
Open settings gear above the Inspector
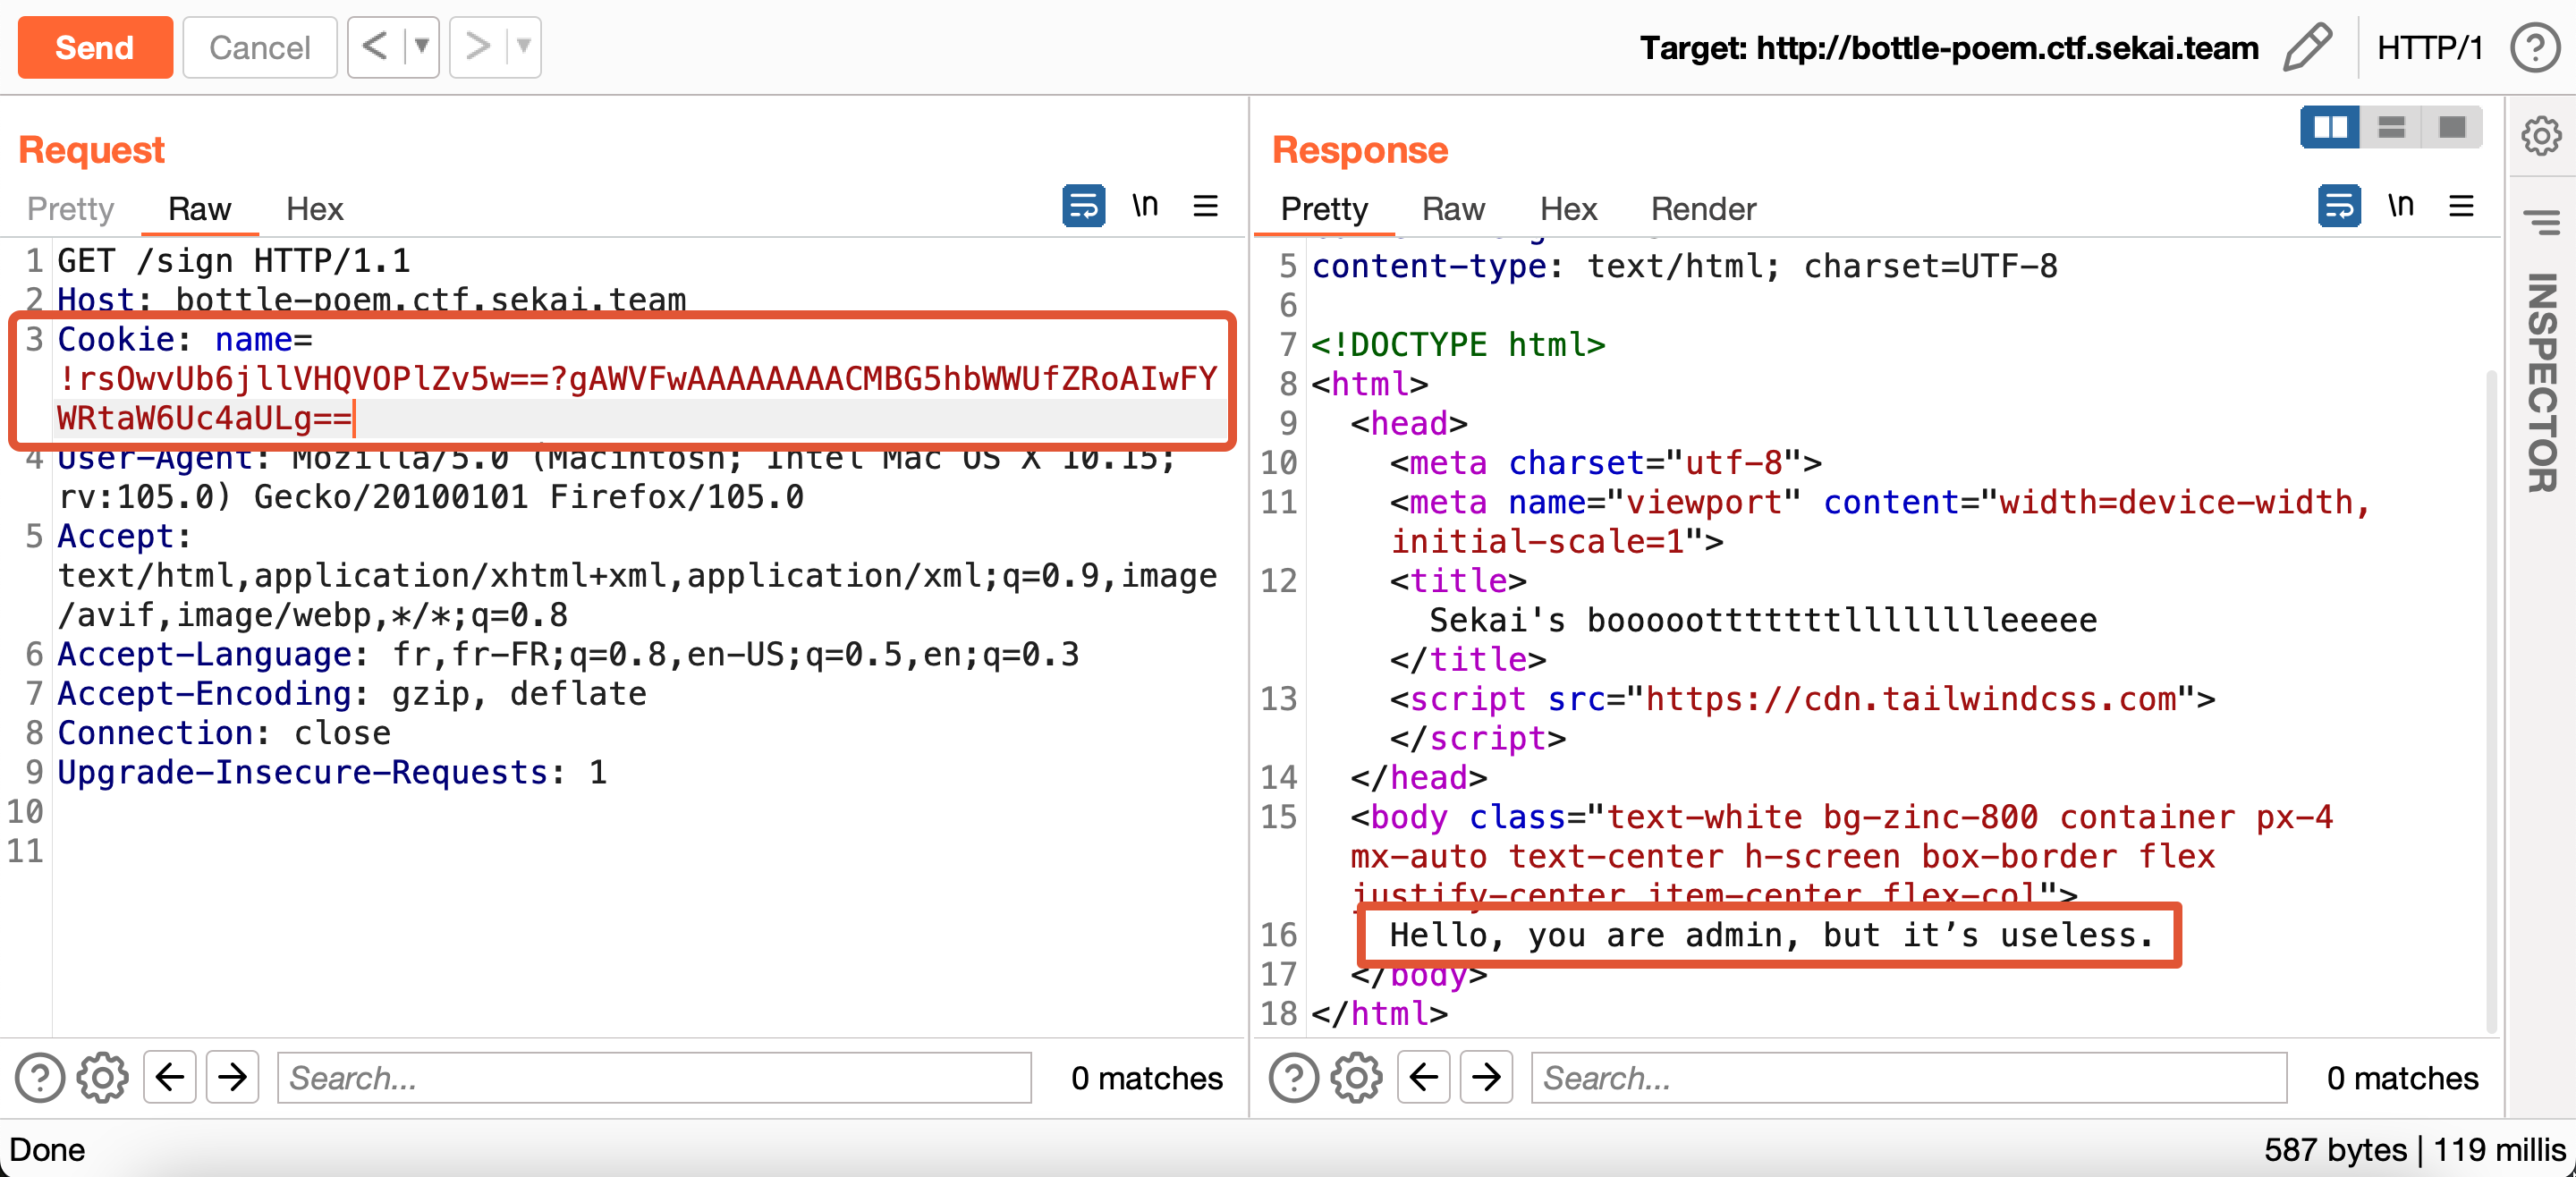(x=2541, y=135)
